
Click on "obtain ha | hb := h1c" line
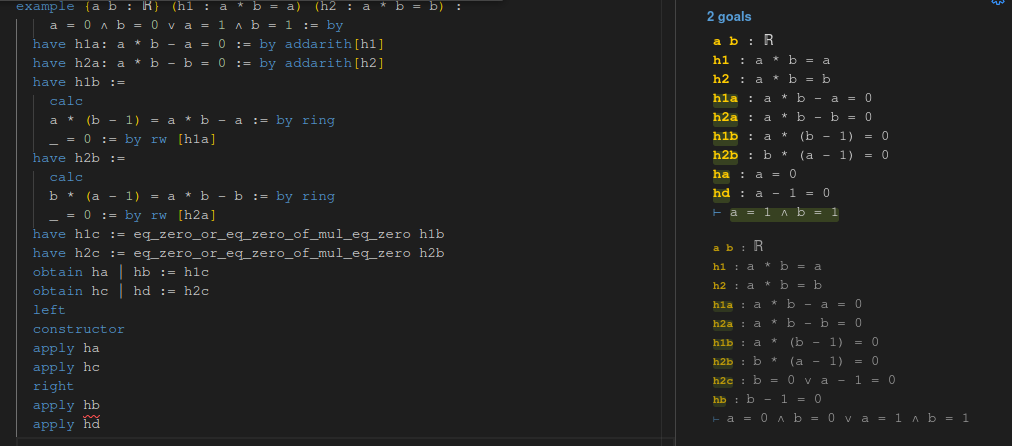(121, 272)
